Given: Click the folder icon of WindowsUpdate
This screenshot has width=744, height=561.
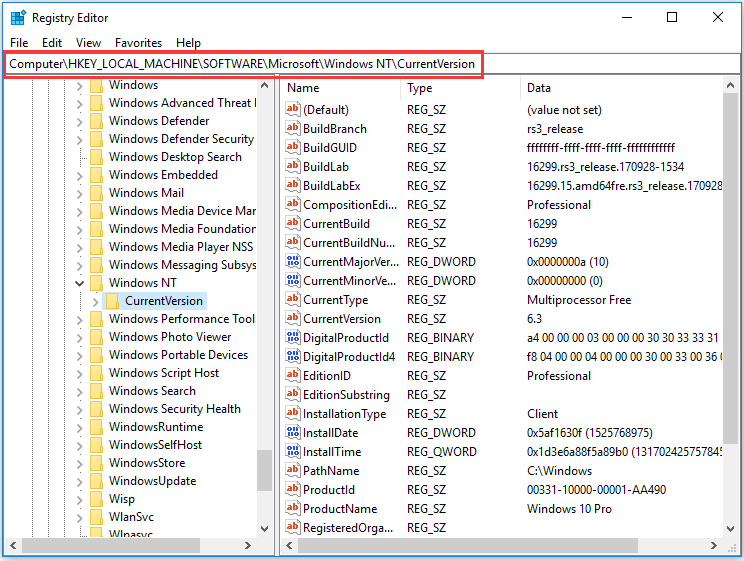Looking at the screenshot, I should [x=96, y=481].
